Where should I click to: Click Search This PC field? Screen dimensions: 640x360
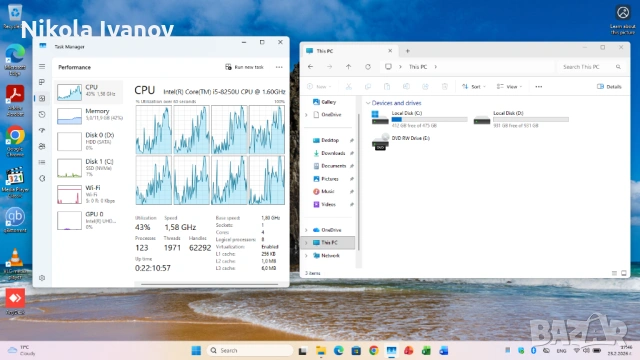coord(591,67)
